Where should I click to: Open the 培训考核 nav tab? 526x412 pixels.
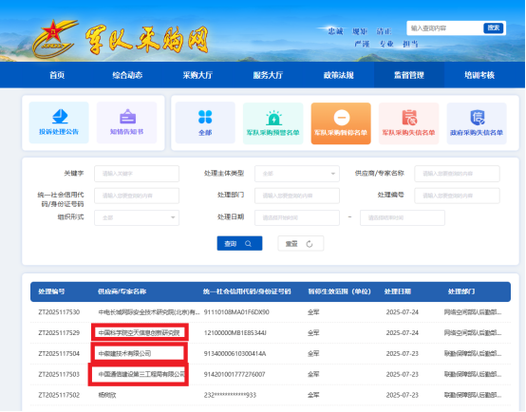pyautogui.click(x=479, y=75)
